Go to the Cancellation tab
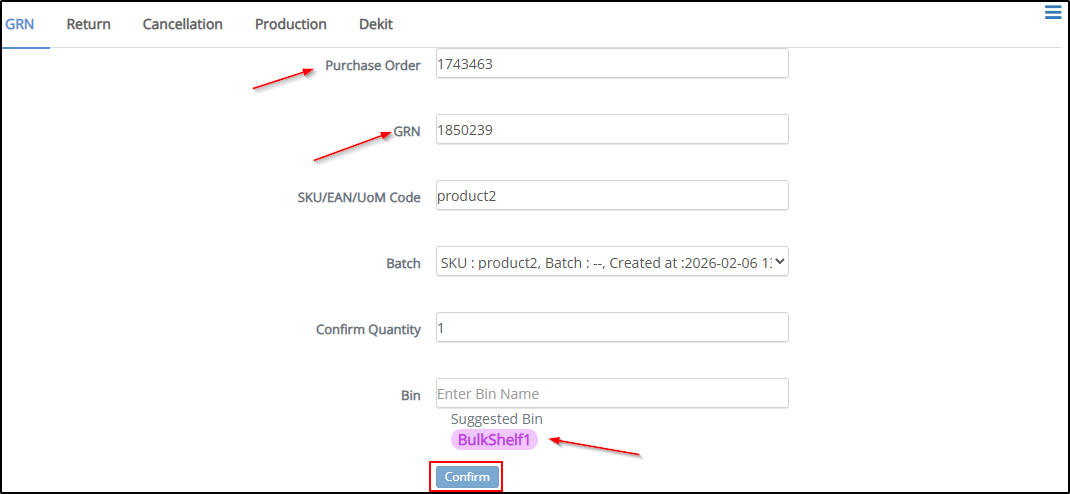Image resolution: width=1070 pixels, height=494 pixels. pyautogui.click(x=182, y=24)
